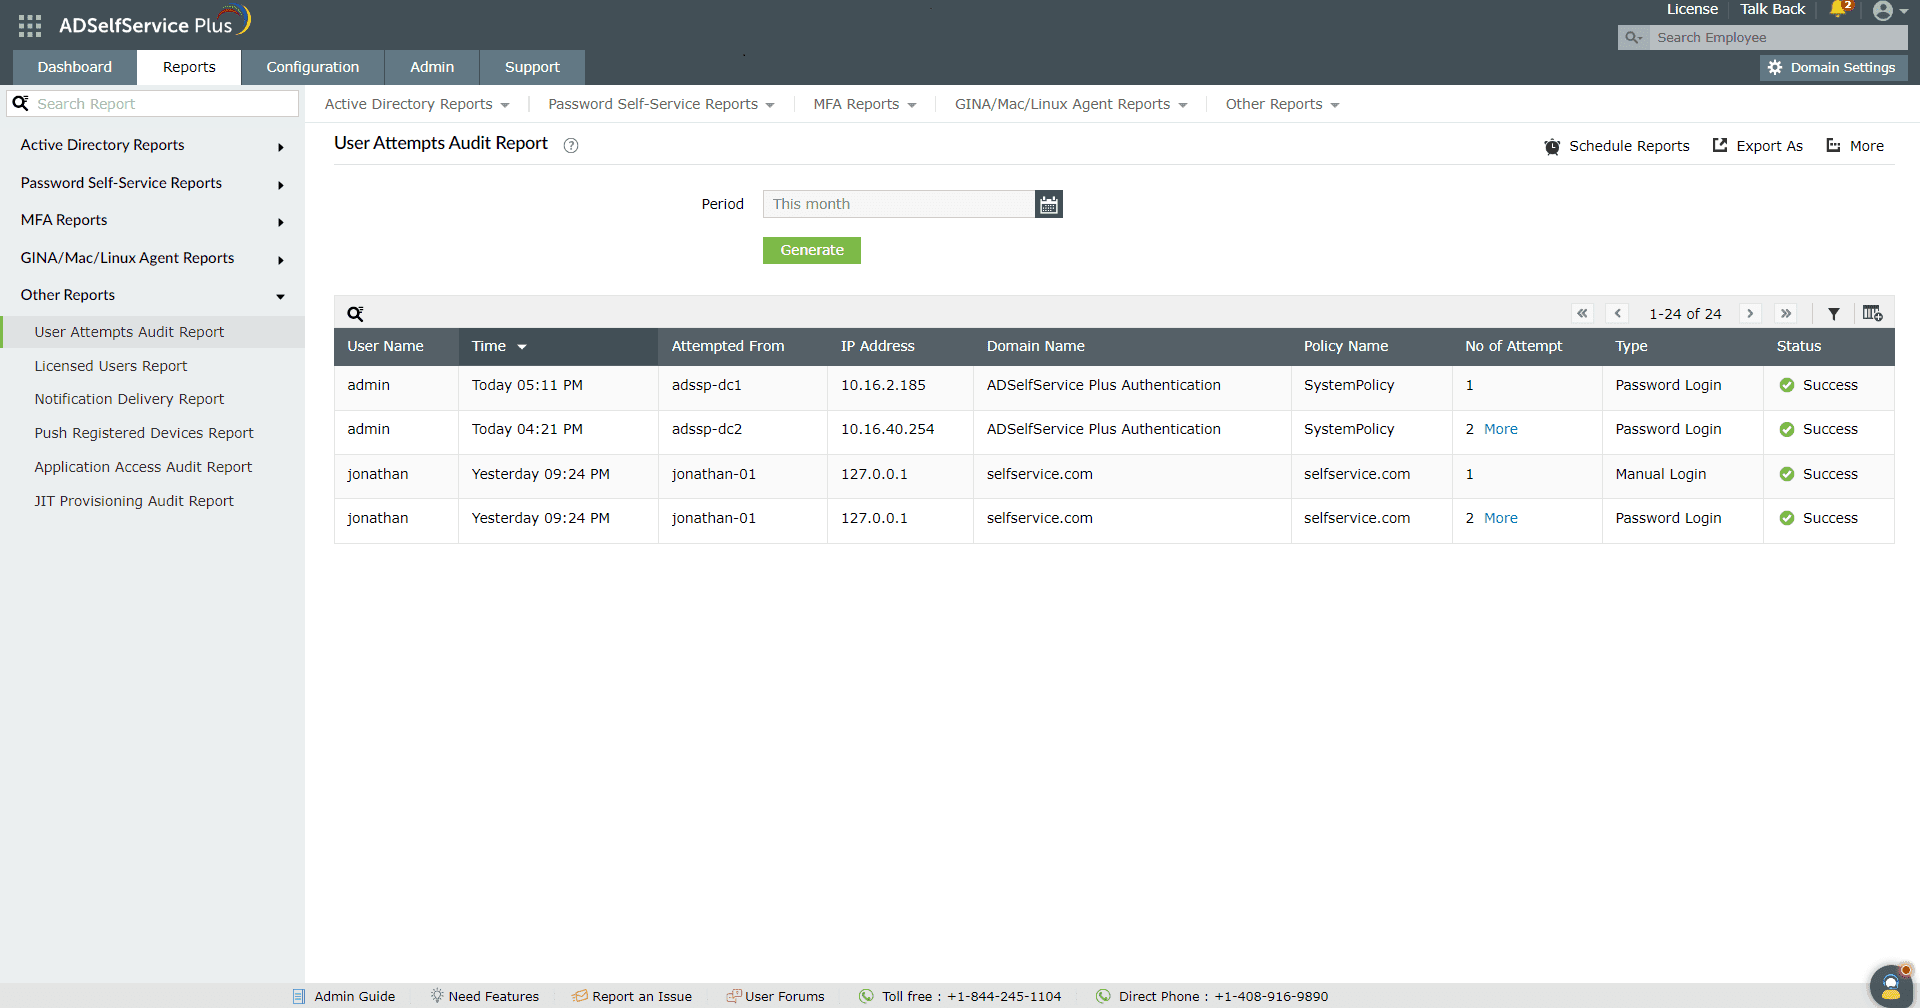Open the apps grid icon beside the logo

coord(29,25)
